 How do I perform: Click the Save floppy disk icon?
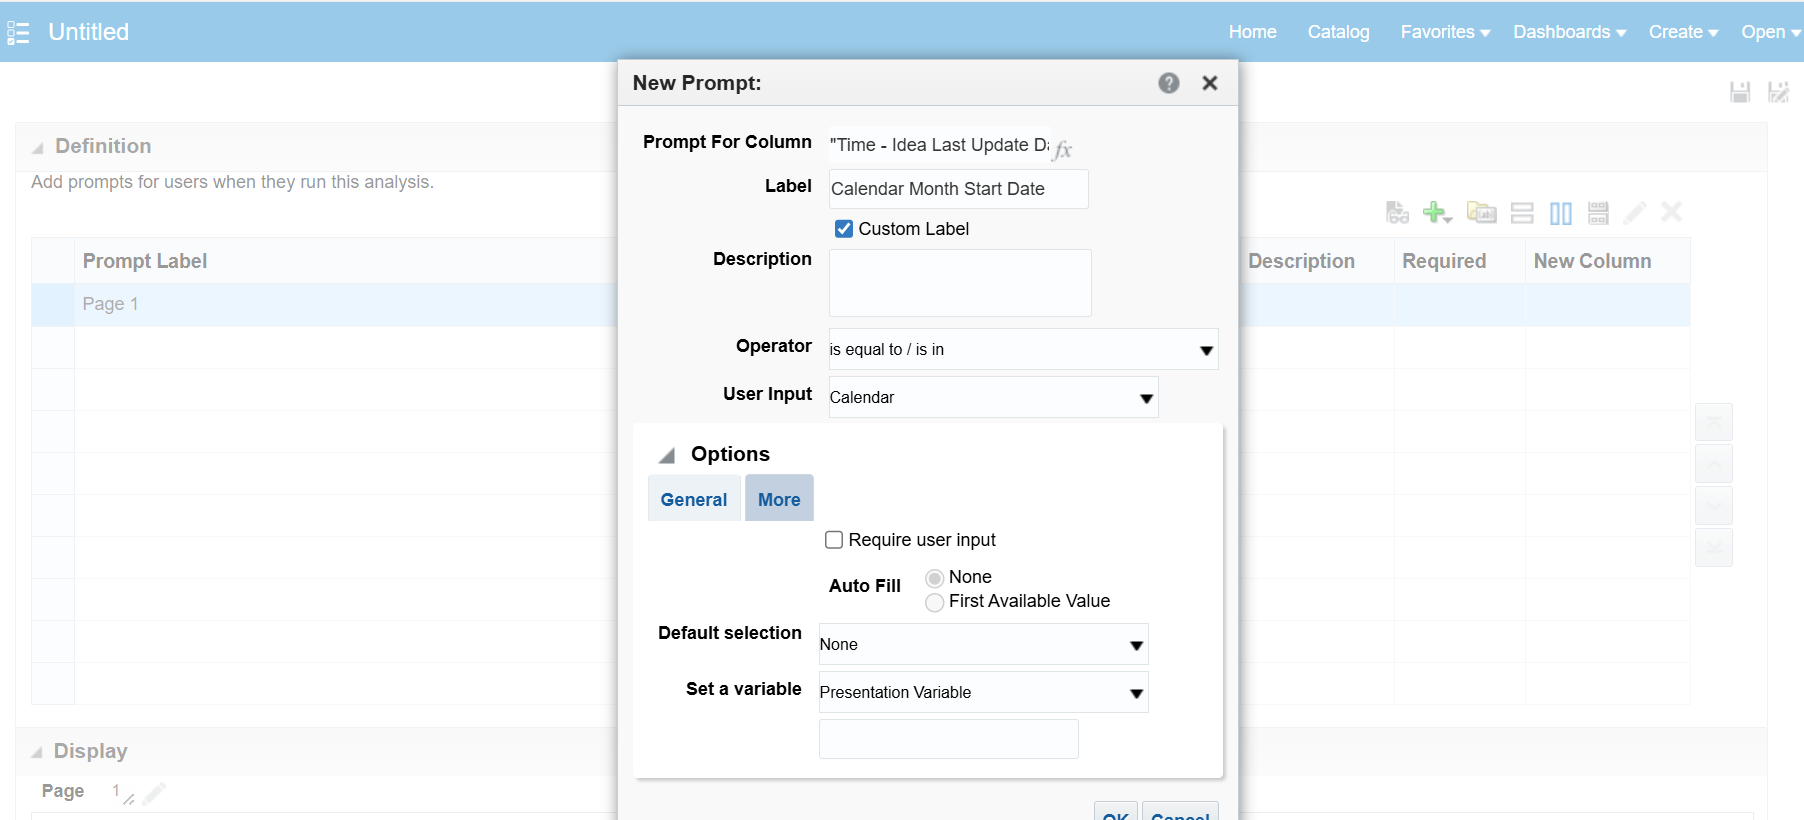1740,92
